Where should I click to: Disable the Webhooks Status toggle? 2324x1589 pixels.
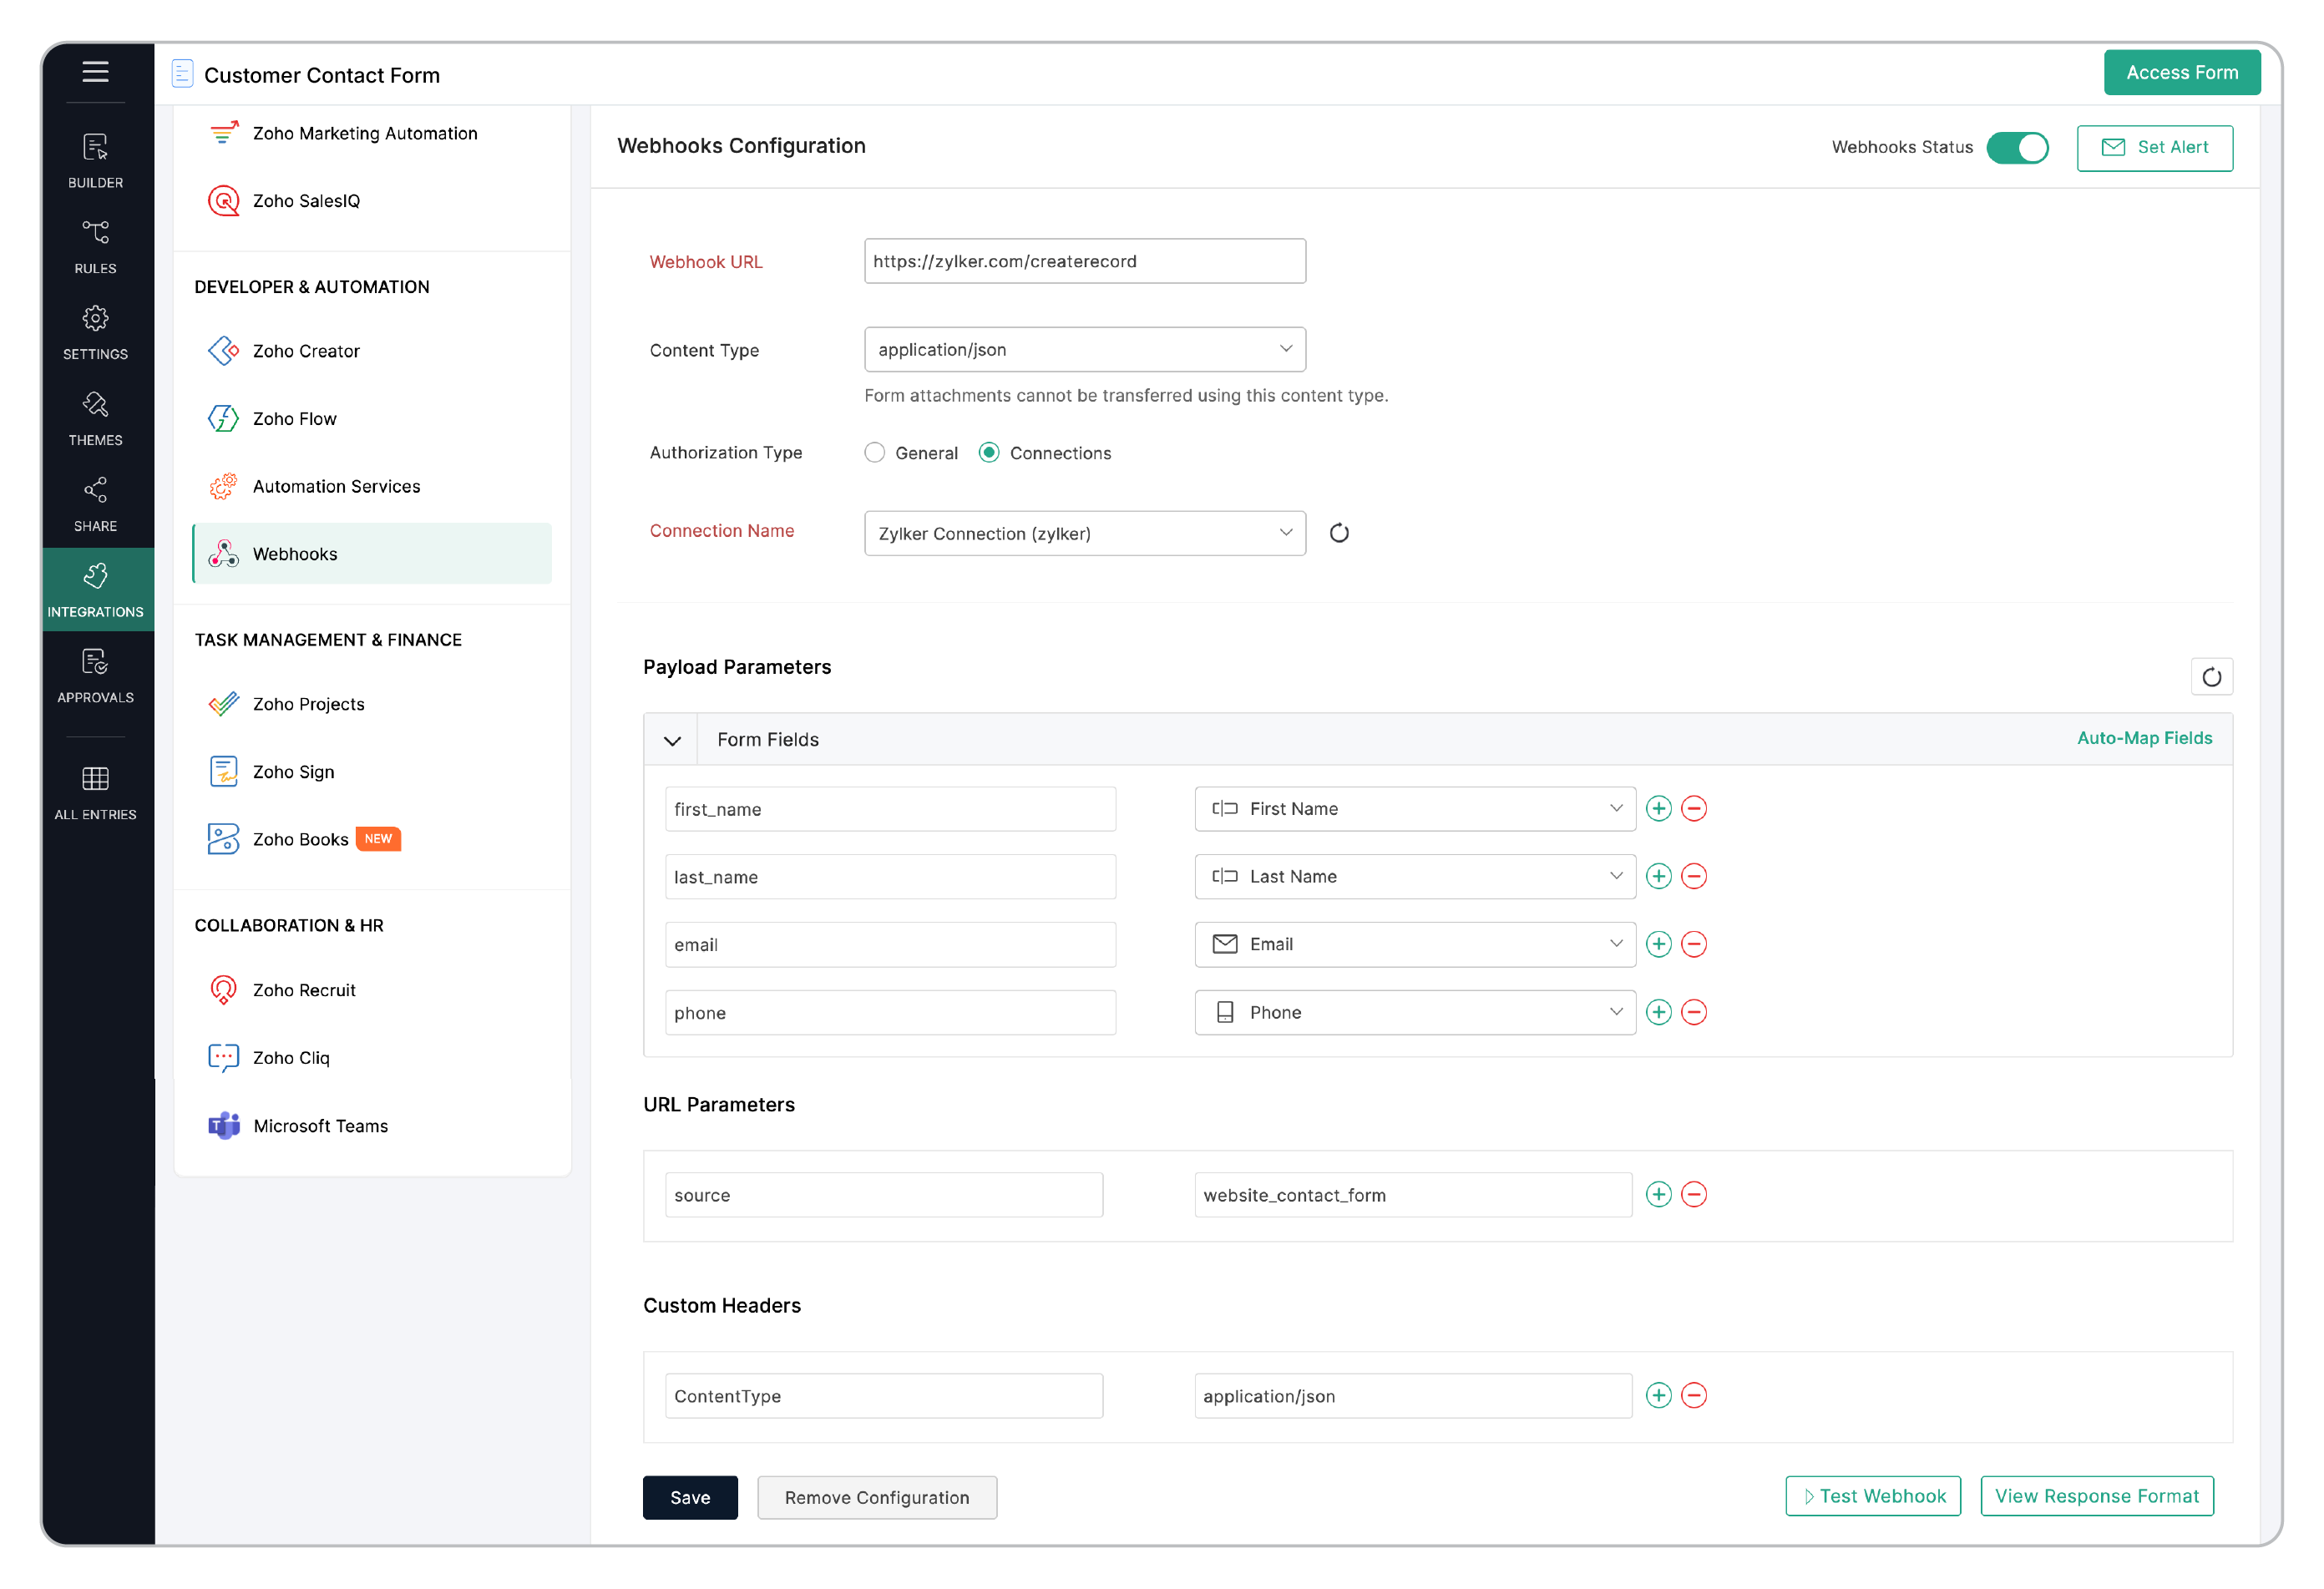pos(2018,147)
